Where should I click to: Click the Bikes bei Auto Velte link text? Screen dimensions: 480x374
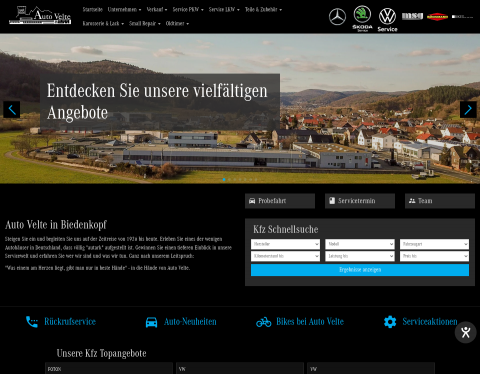[310, 322]
